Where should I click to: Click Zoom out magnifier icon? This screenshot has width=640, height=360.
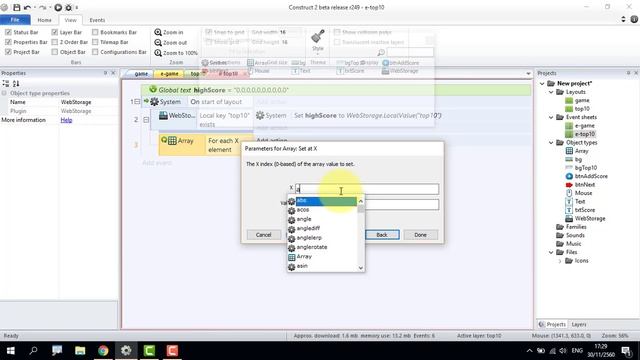click(x=158, y=42)
